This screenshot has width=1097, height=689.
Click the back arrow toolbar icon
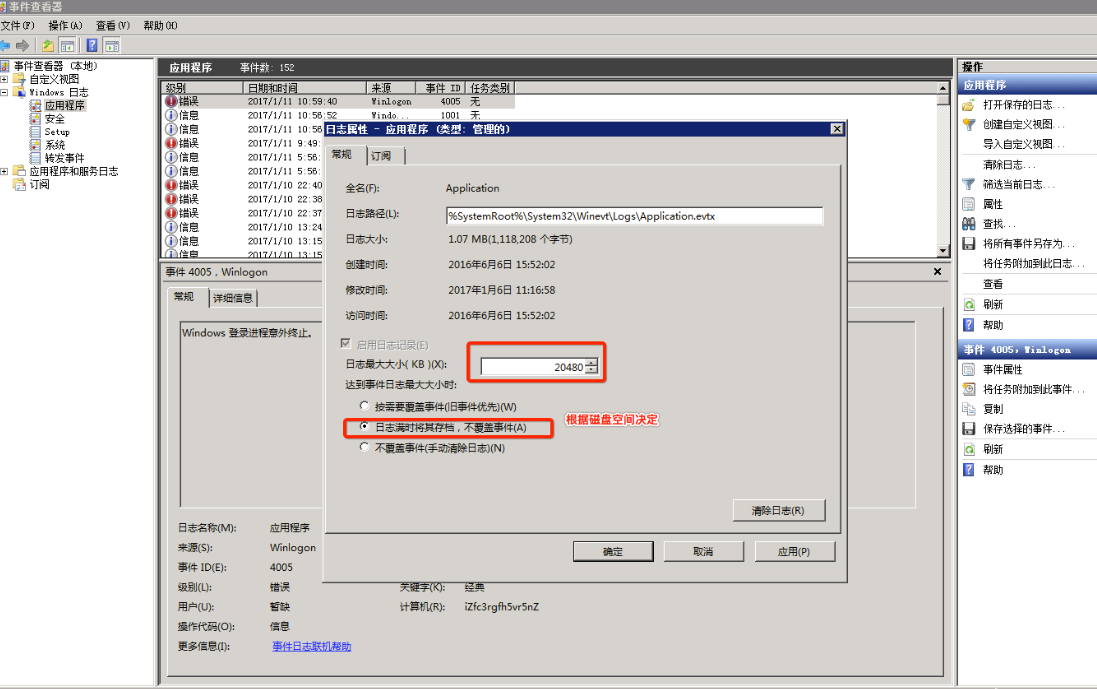[6, 45]
